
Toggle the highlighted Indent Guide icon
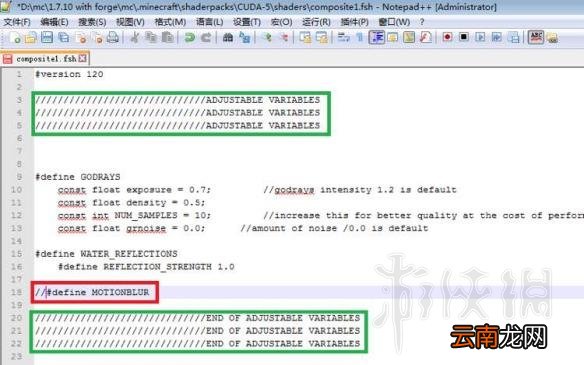[377, 37]
